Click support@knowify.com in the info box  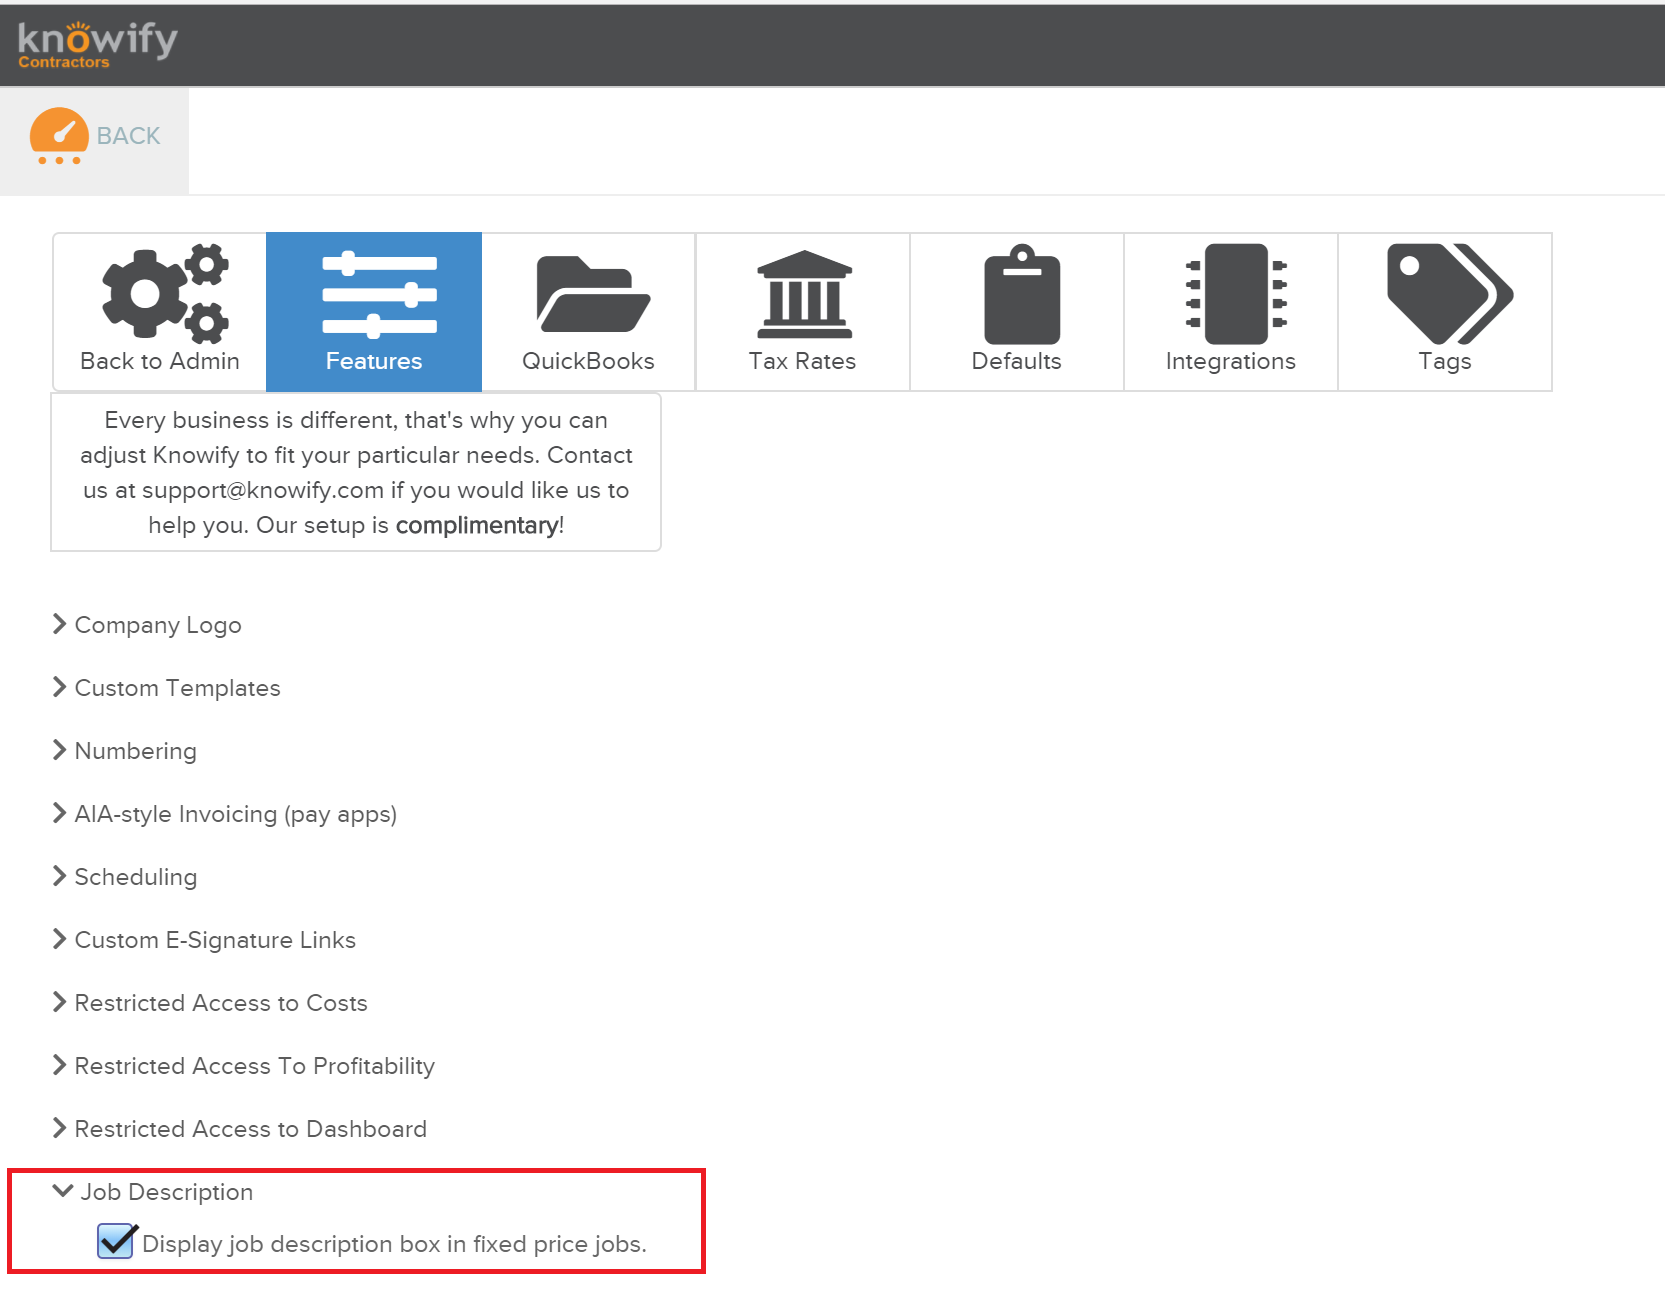263,490
